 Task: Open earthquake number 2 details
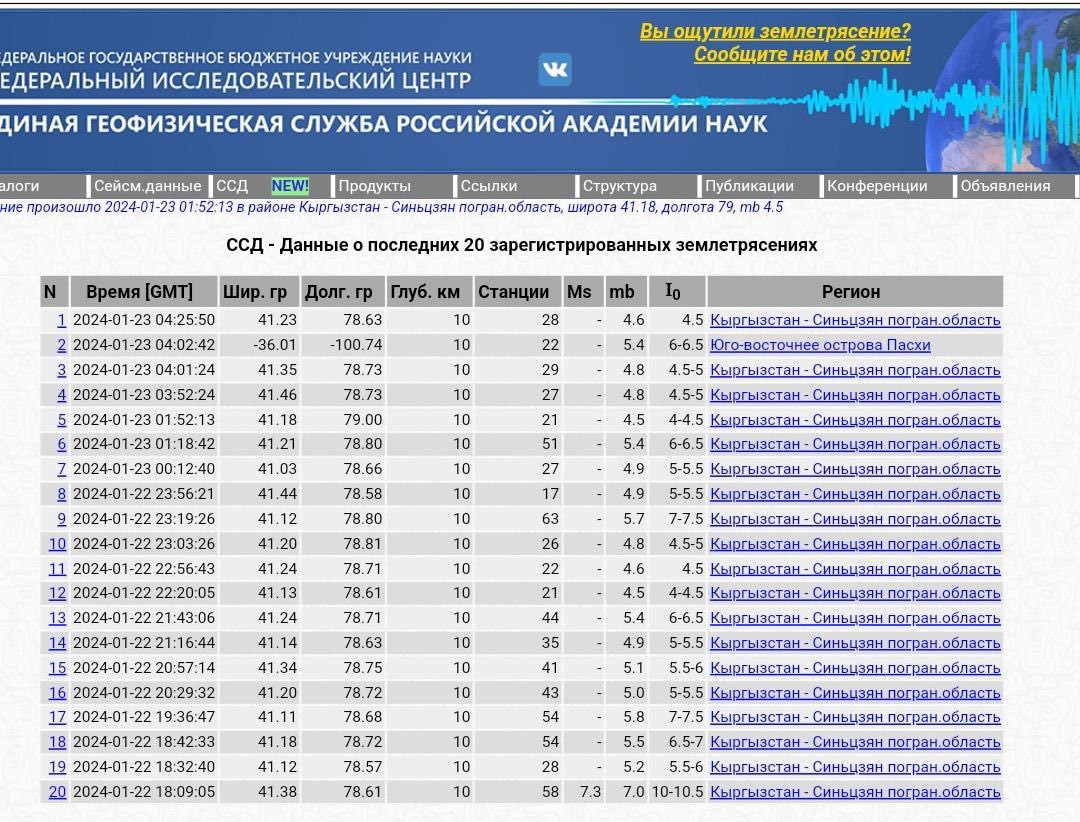(x=61, y=345)
